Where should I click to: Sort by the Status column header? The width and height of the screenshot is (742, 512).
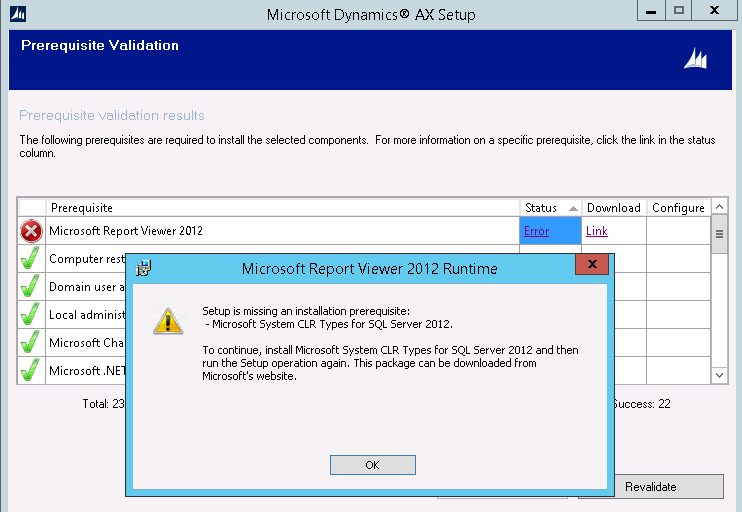point(550,208)
